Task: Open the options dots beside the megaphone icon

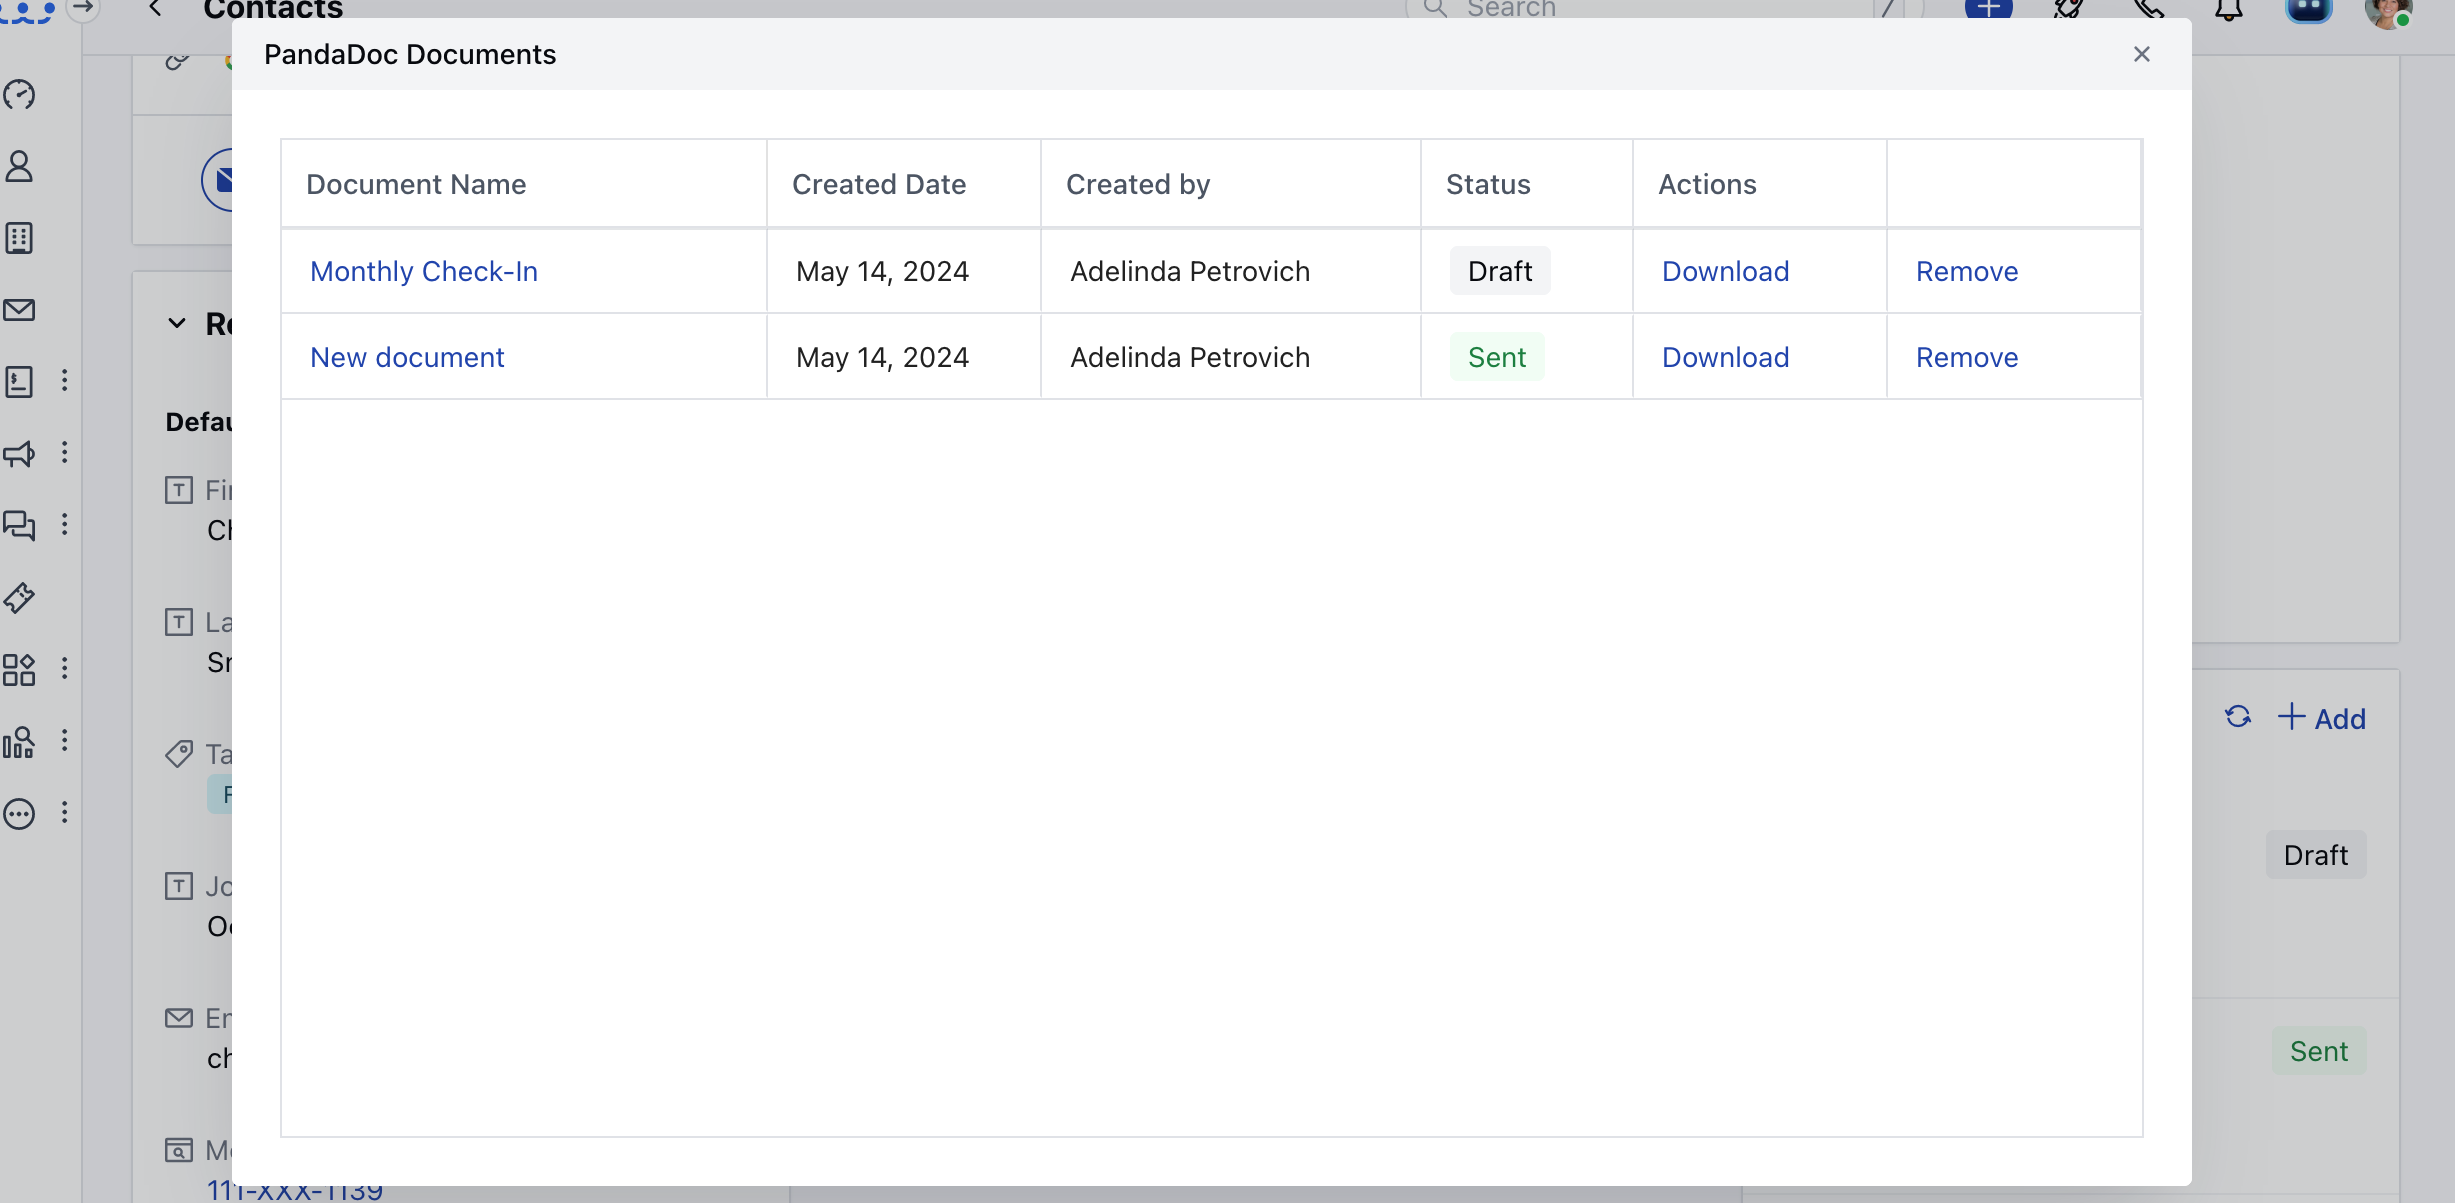Action: (x=64, y=452)
